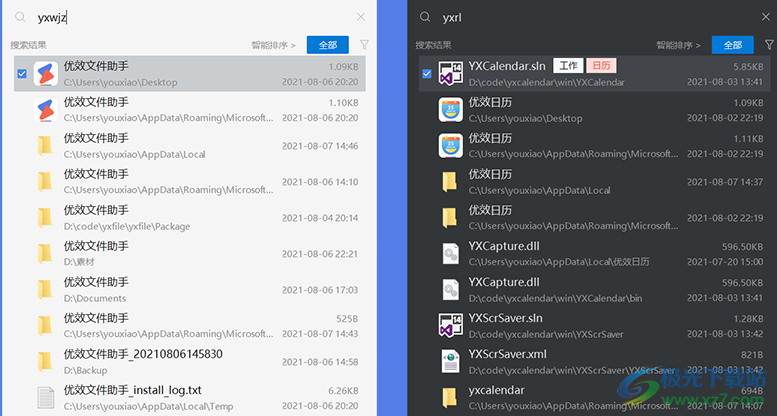Viewport: 777px width, 416px height.
Task: Select 优效文件助手_install_log.txt file name
Action: click(132, 390)
